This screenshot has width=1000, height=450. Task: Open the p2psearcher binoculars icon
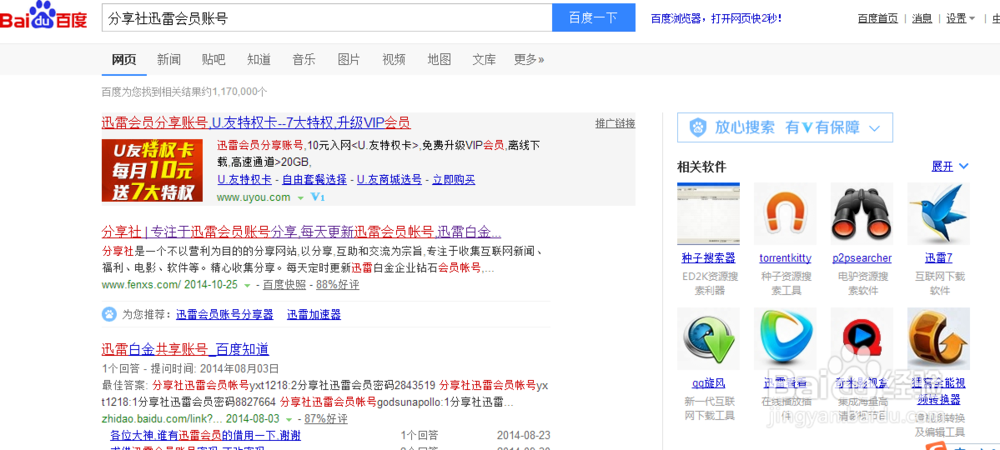[862, 214]
